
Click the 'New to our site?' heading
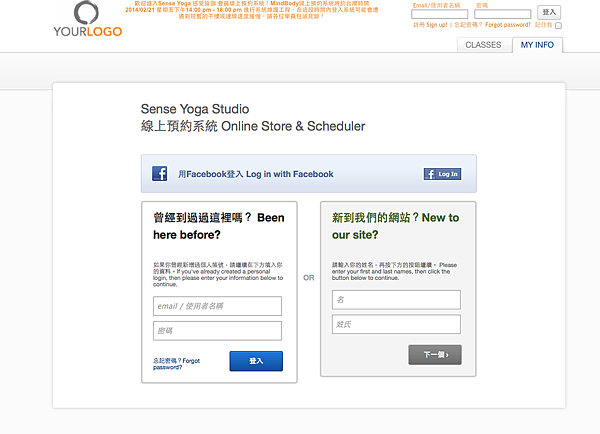point(396,226)
